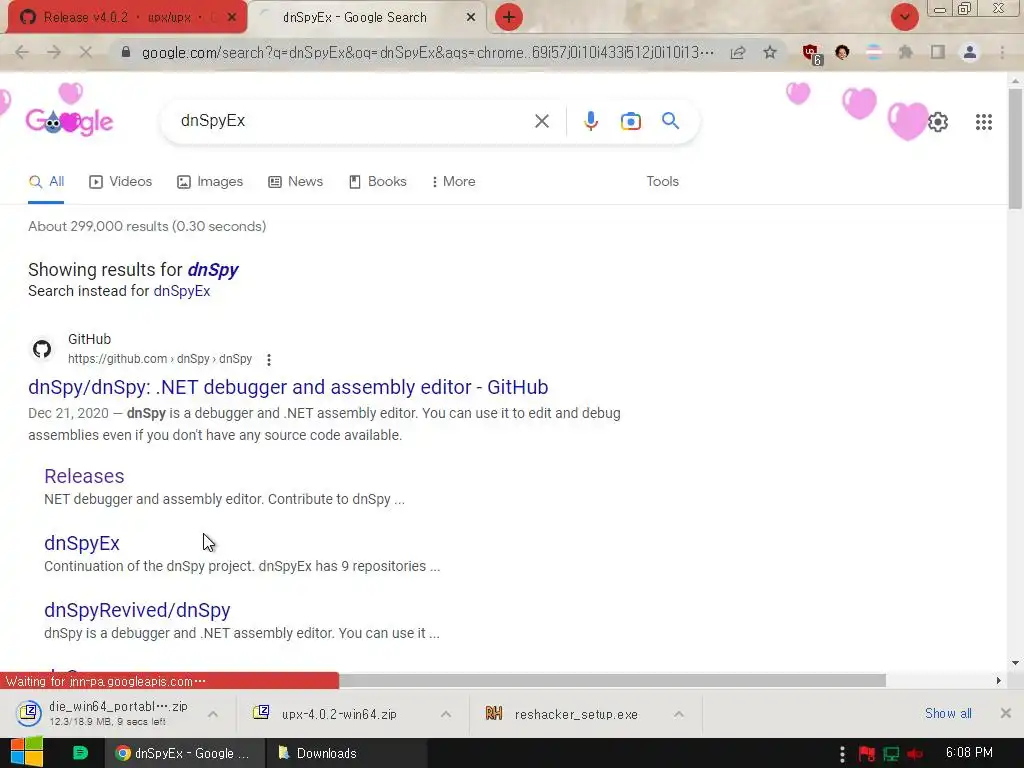Open the Releases sitelink

pyautogui.click(x=84, y=476)
